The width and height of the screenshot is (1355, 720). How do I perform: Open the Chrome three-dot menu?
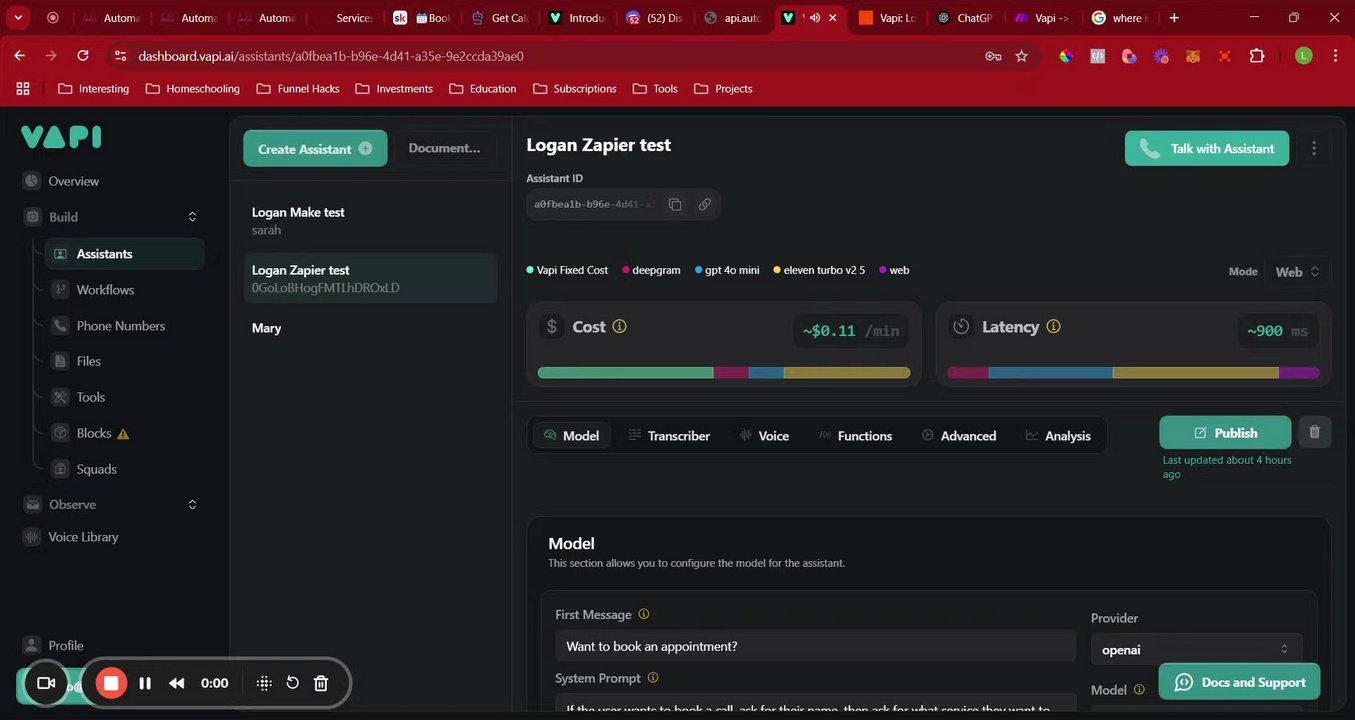point(1336,56)
